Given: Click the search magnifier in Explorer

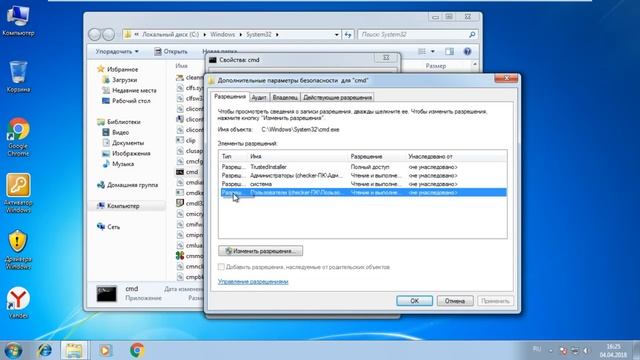Looking at the screenshot, I should coord(472,35).
